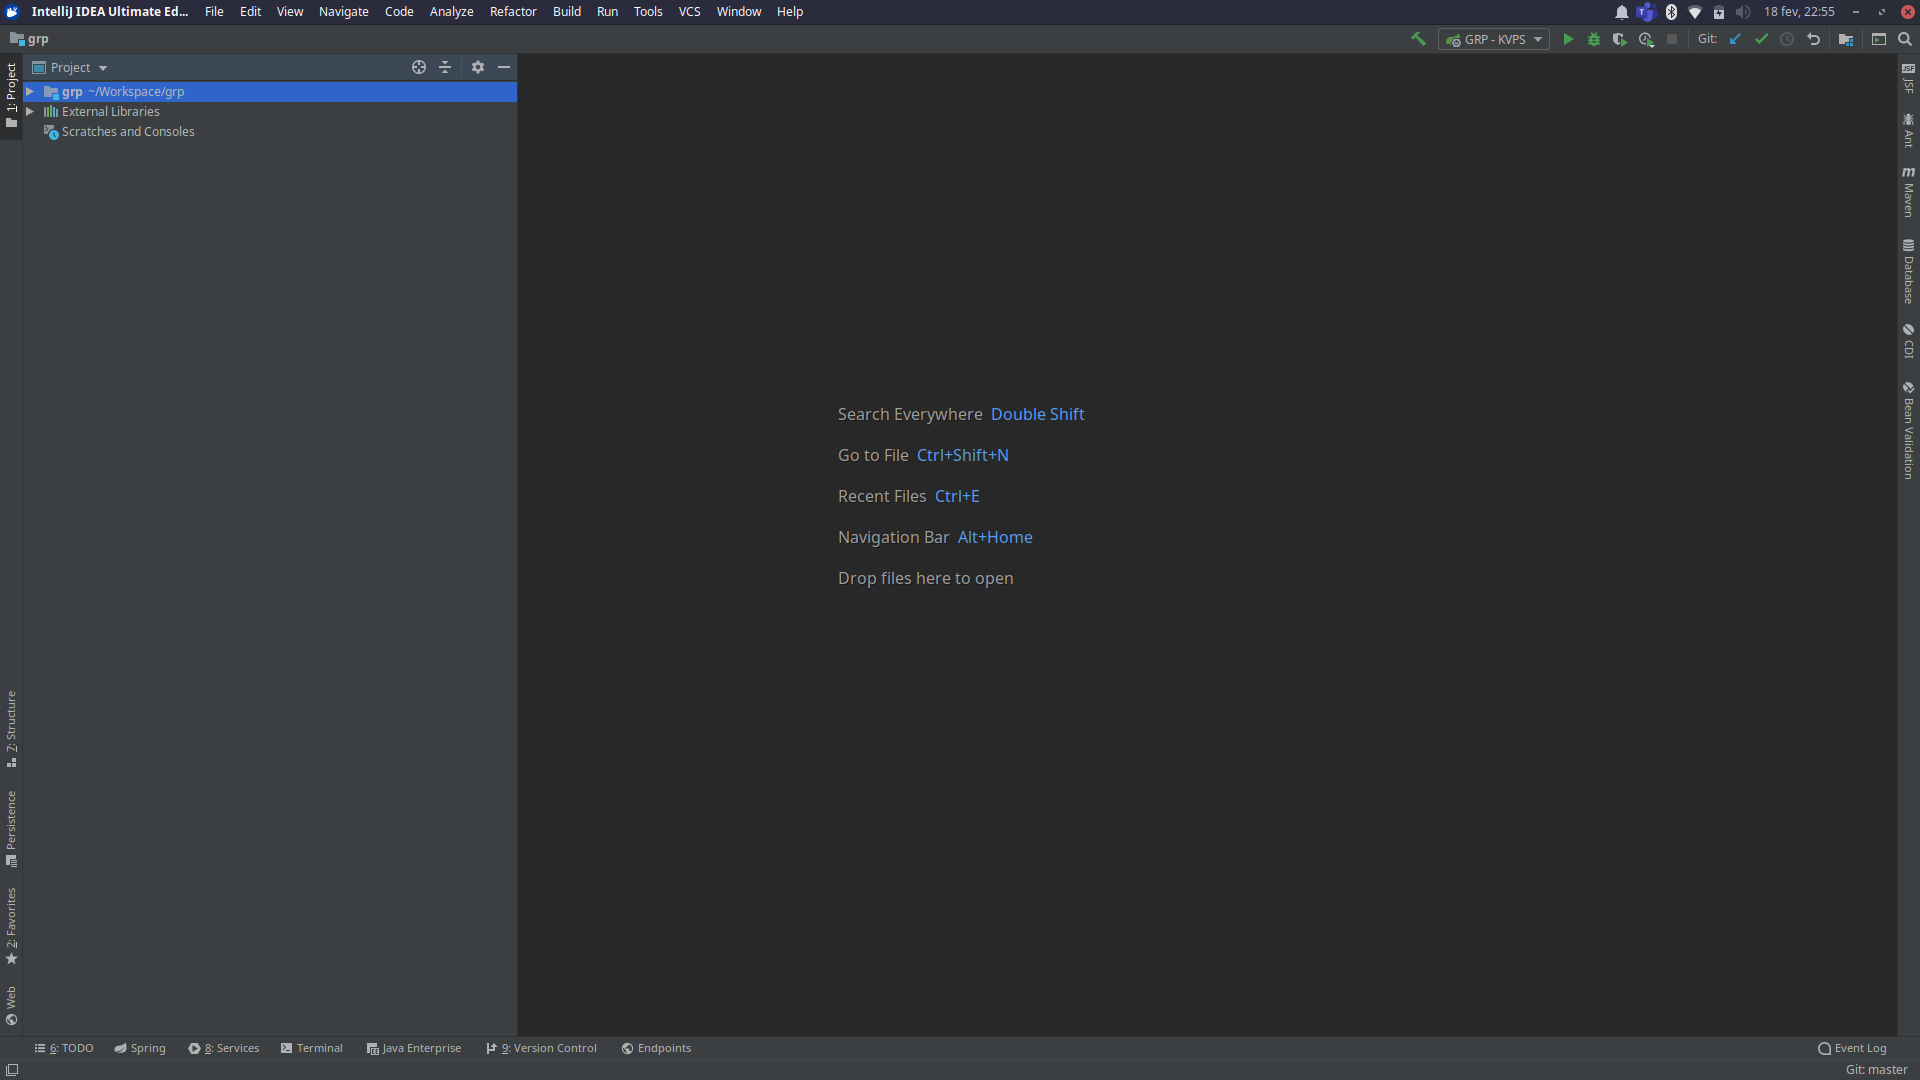The image size is (1920, 1080).
Task: Open the Window menu
Action: coord(739,11)
